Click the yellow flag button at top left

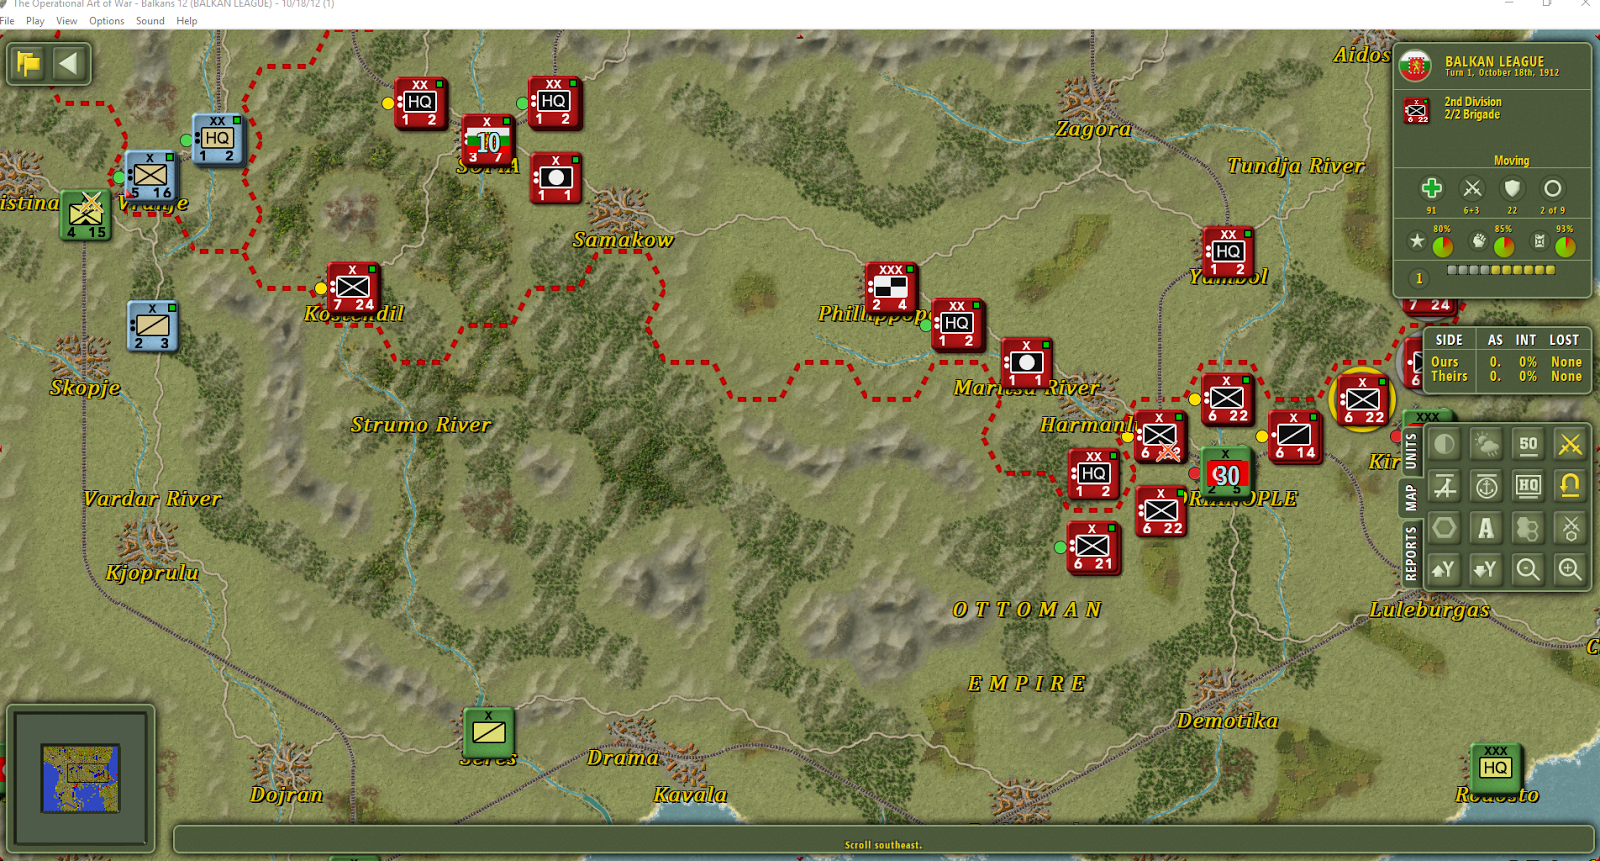point(29,64)
